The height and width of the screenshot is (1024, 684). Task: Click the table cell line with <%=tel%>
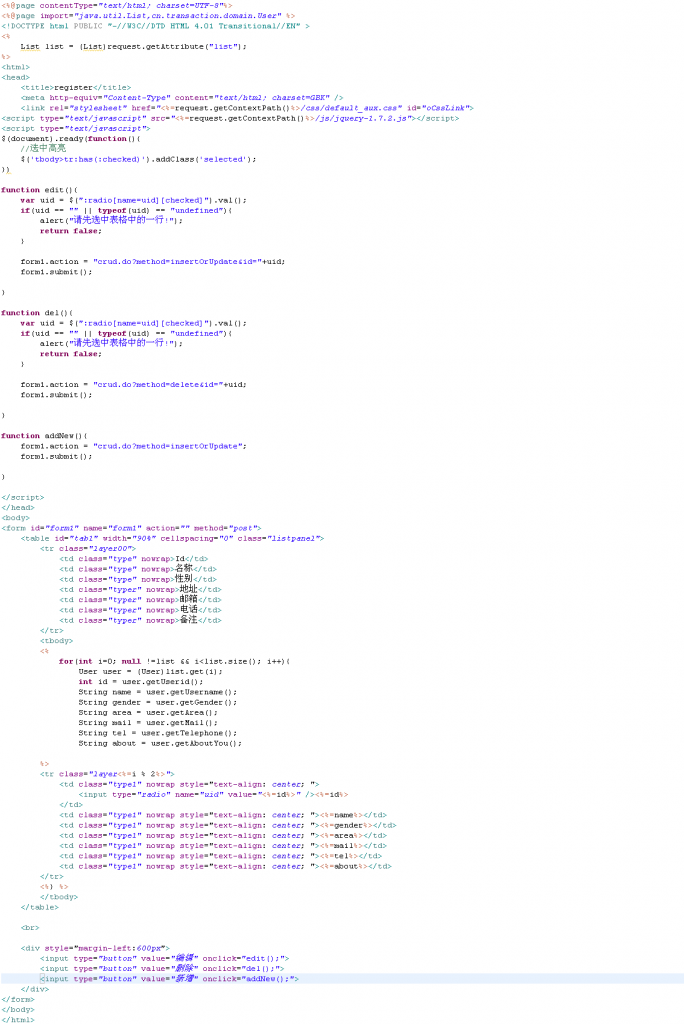(221, 856)
